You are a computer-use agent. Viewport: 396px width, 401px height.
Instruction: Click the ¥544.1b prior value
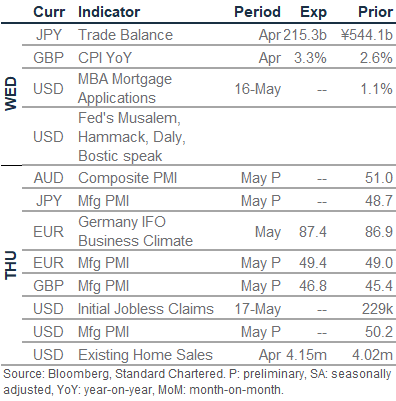pos(367,35)
